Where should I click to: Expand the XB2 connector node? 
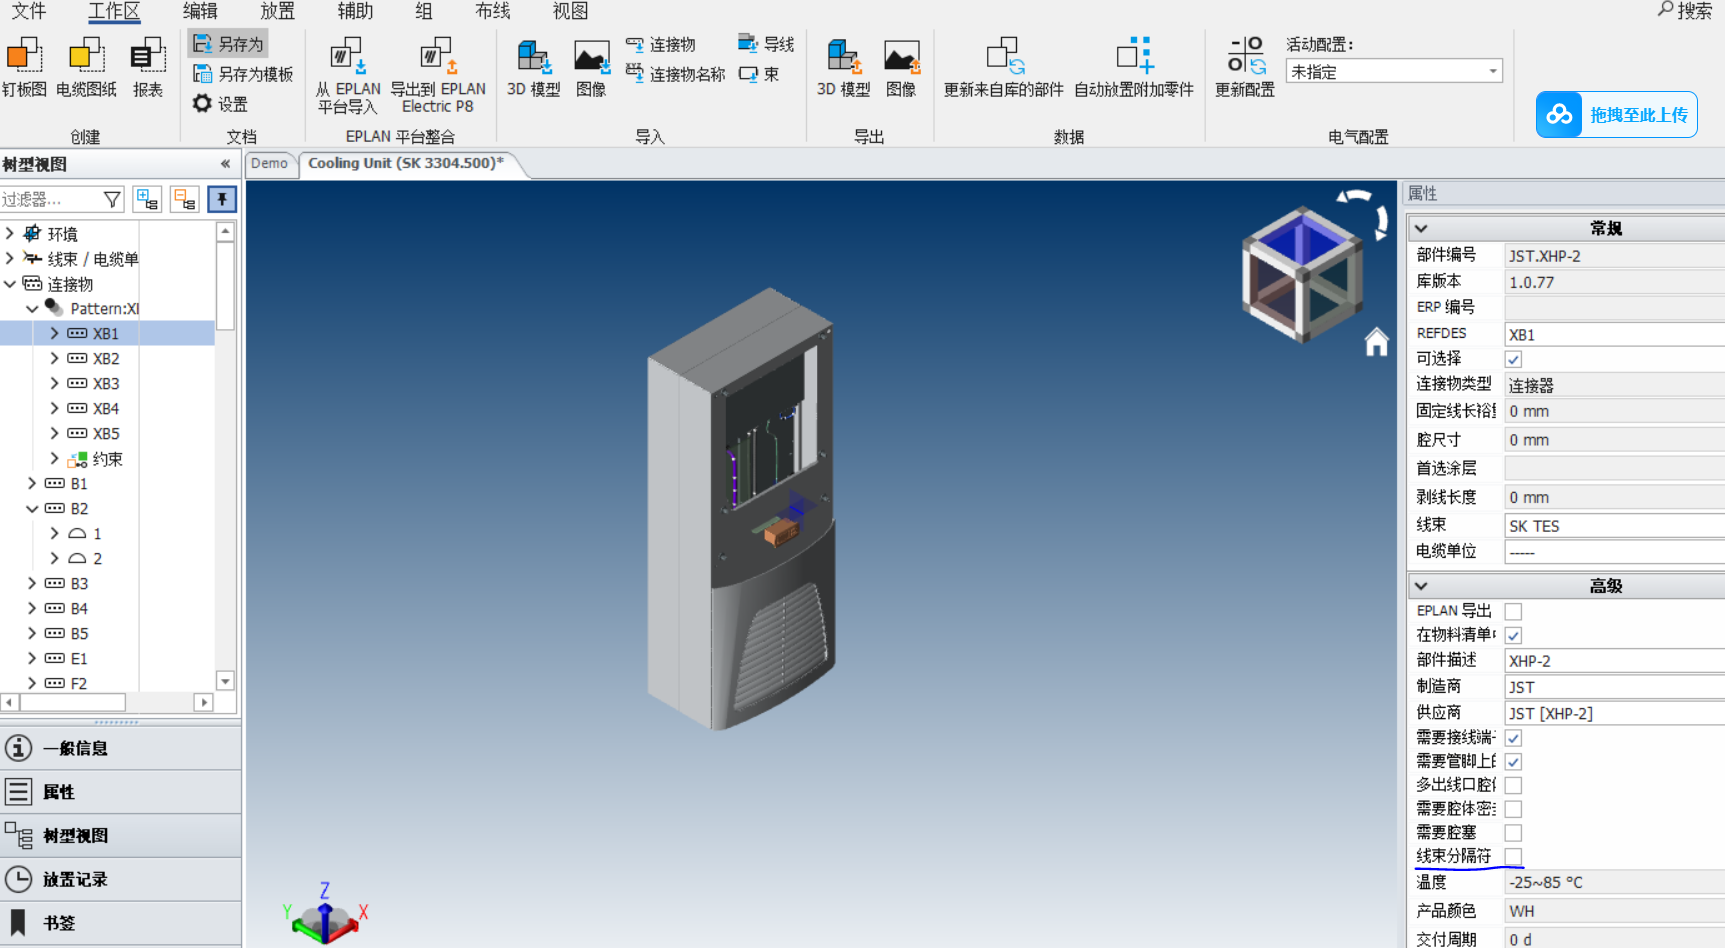pos(54,358)
